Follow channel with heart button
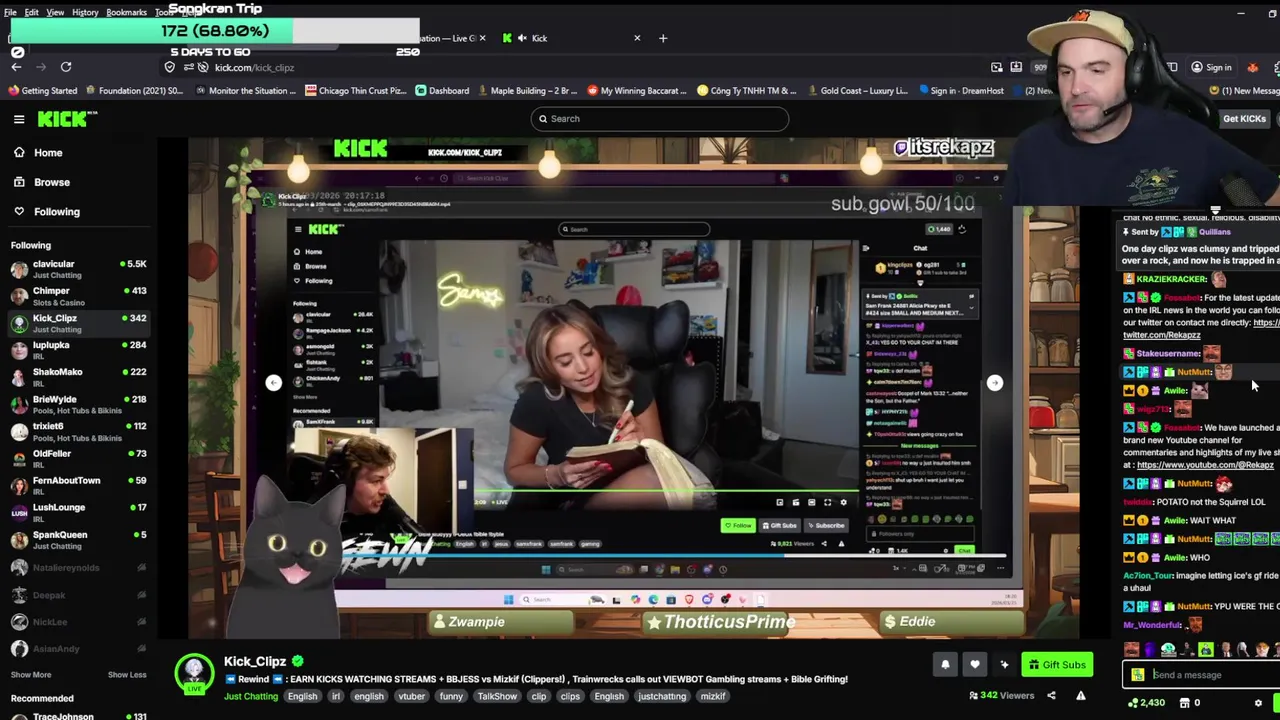Viewport: 1280px width, 720px height. click(x=975, y=664)
